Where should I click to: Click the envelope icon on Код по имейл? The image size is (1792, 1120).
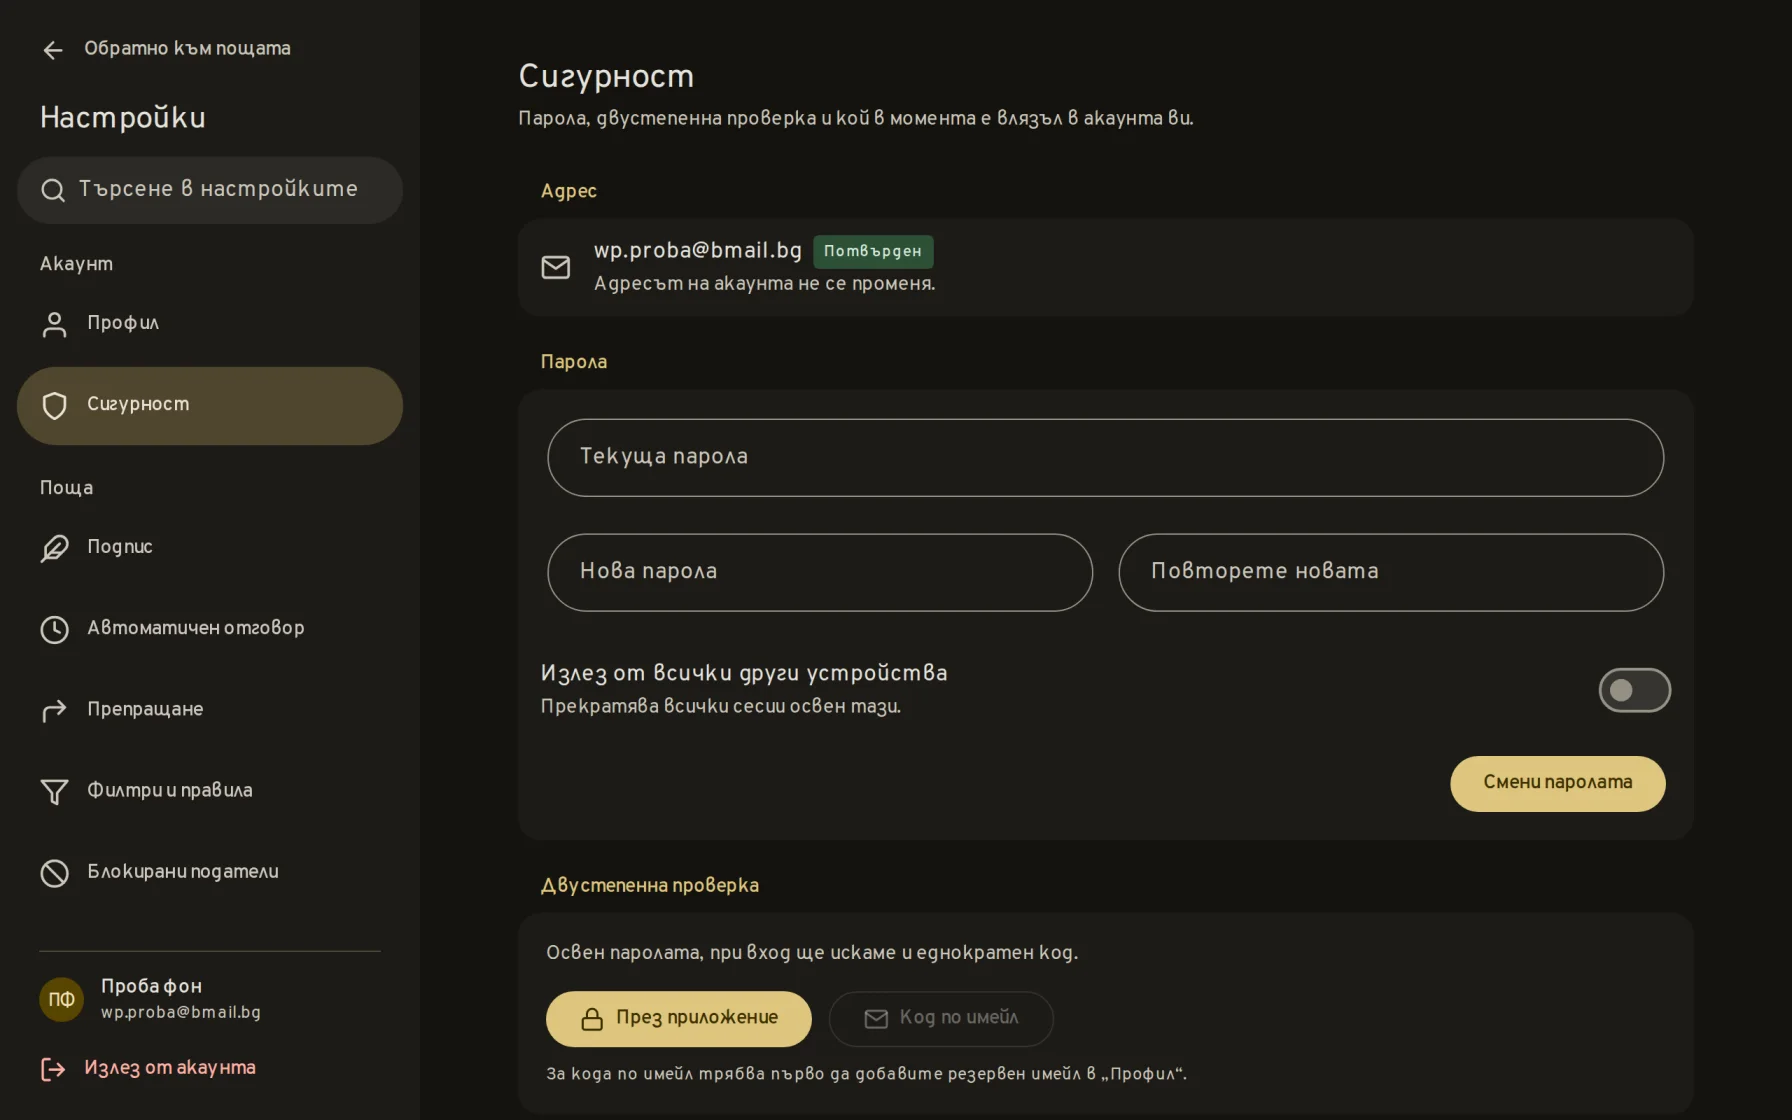[x=876, y=1019]
